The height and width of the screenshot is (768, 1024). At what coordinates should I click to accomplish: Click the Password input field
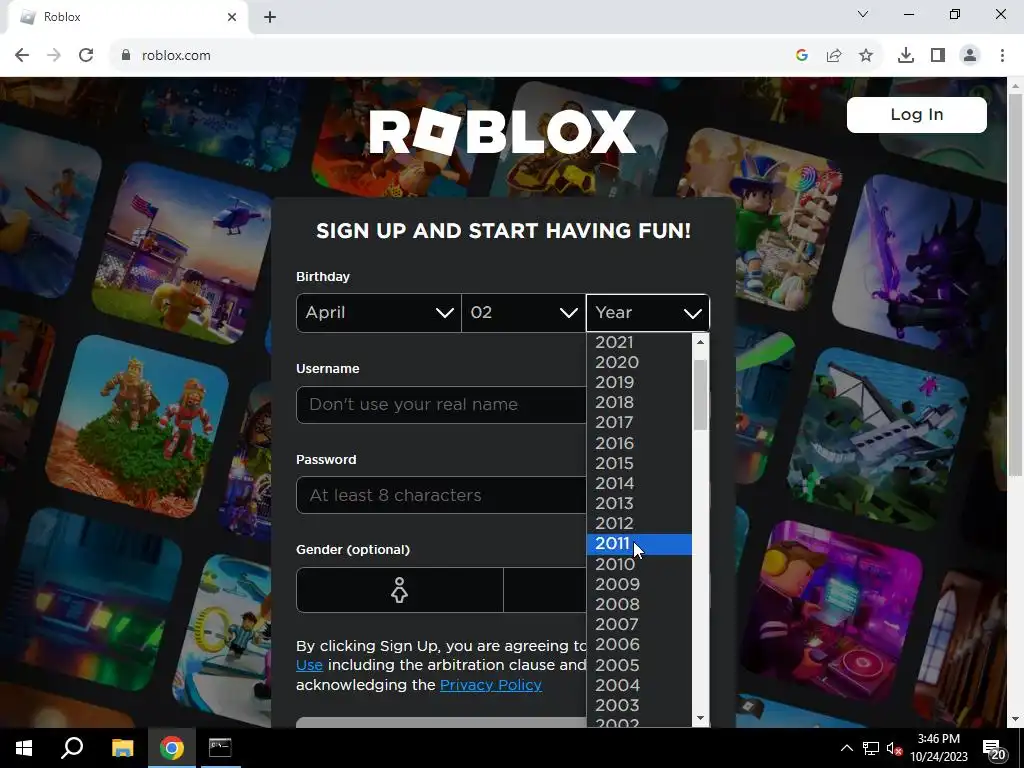(441, 495)
